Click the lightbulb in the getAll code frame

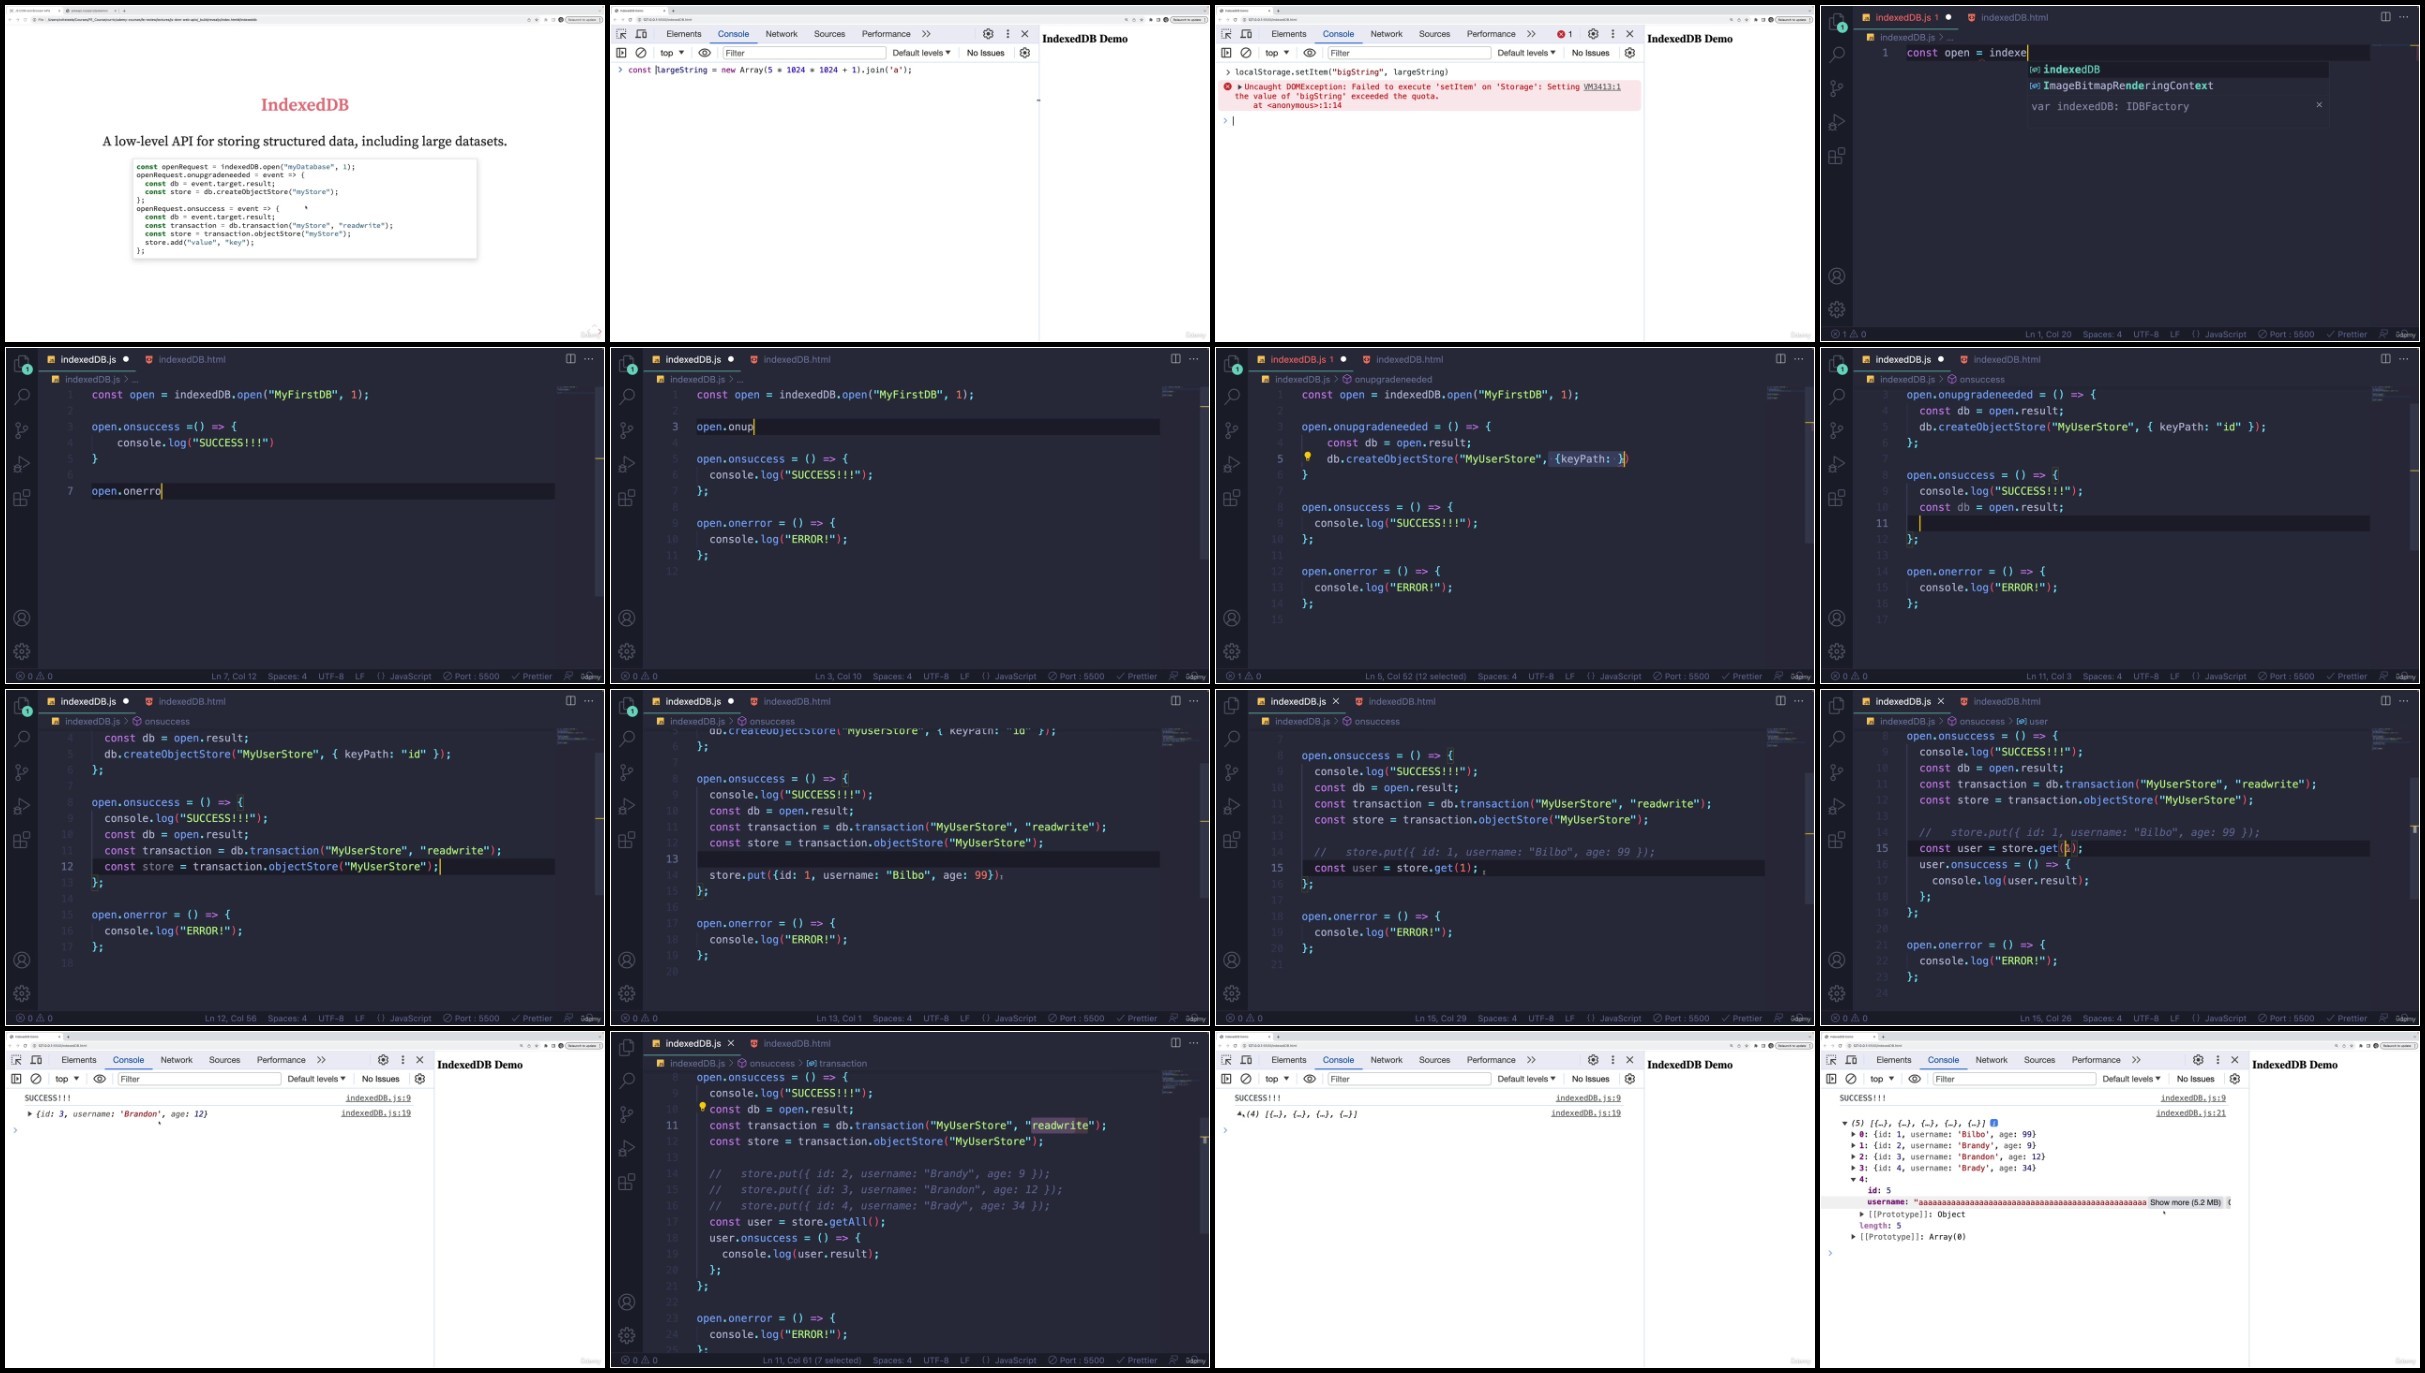[702, 1107]
